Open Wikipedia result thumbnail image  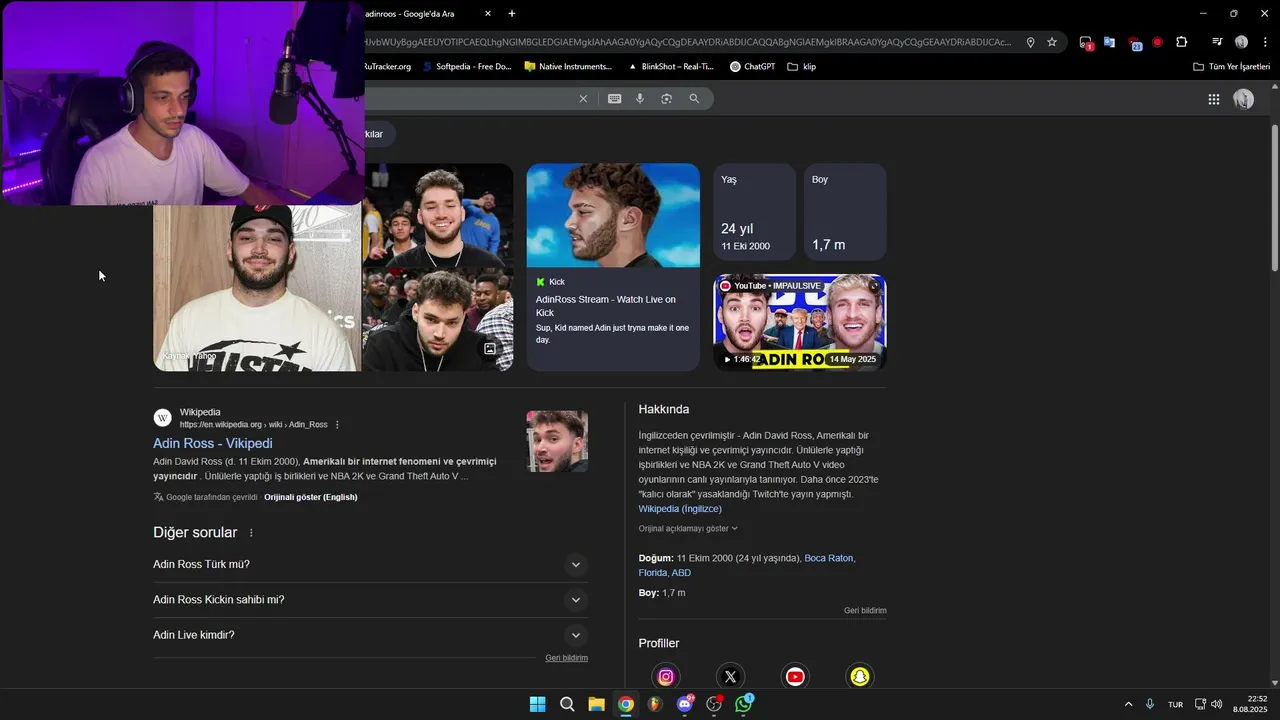click(x=557, y=441)
